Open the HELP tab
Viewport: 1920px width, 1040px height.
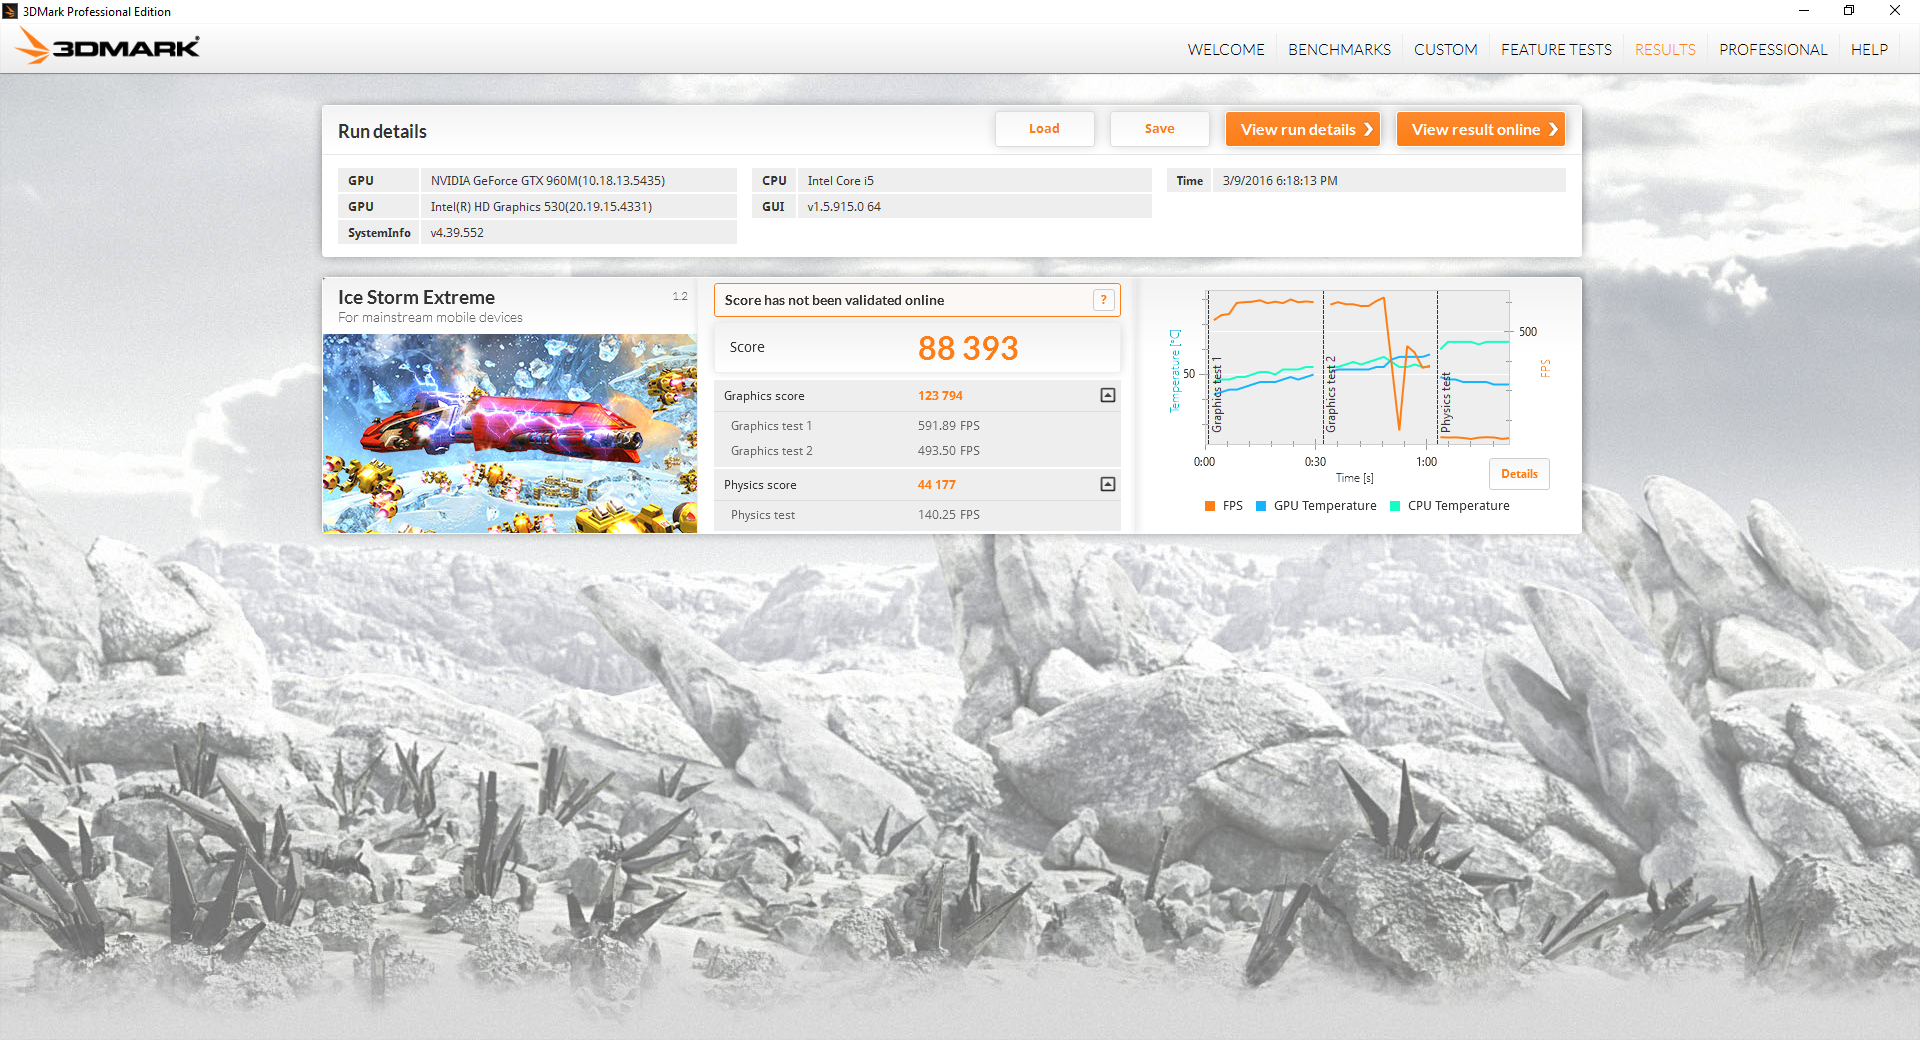pos(1869,49)
